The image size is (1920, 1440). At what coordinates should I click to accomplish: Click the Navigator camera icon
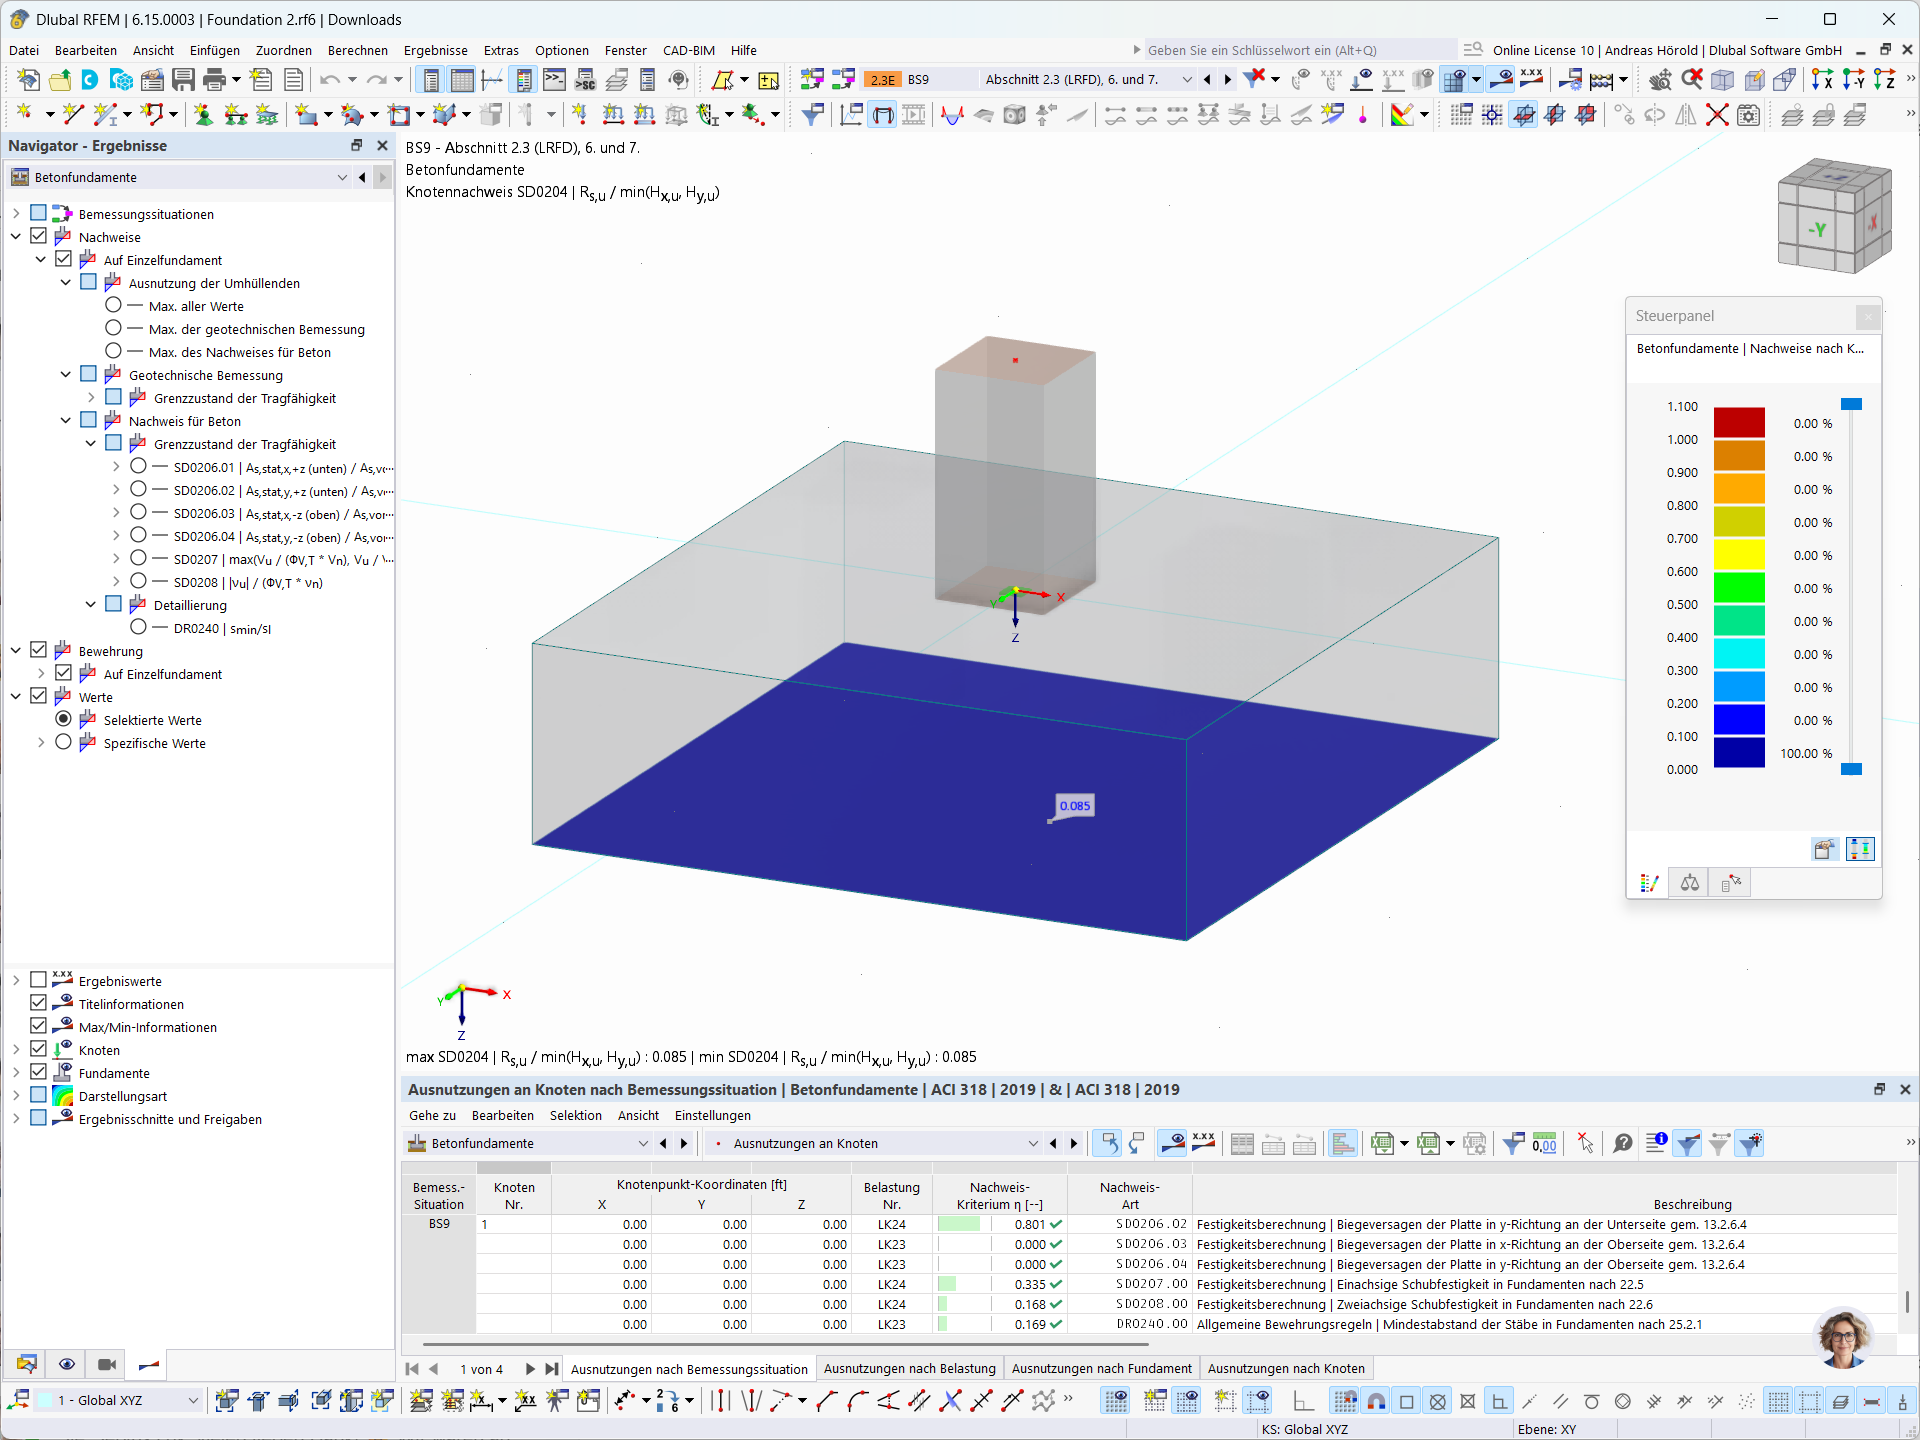(x=107, y=1364)
